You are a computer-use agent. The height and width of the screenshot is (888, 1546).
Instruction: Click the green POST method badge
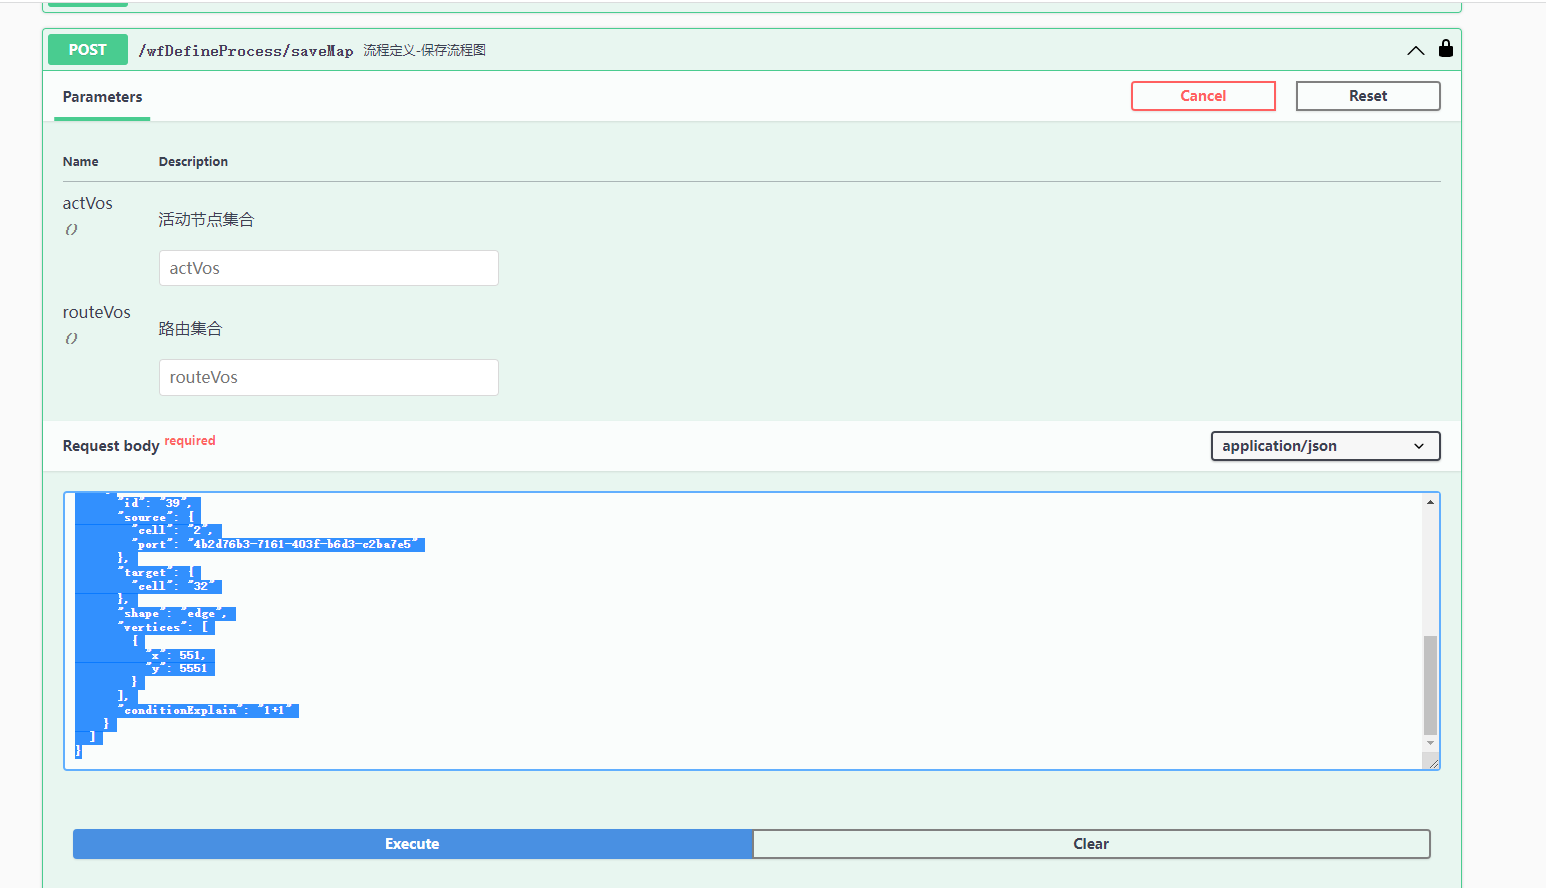coord(88,49)
